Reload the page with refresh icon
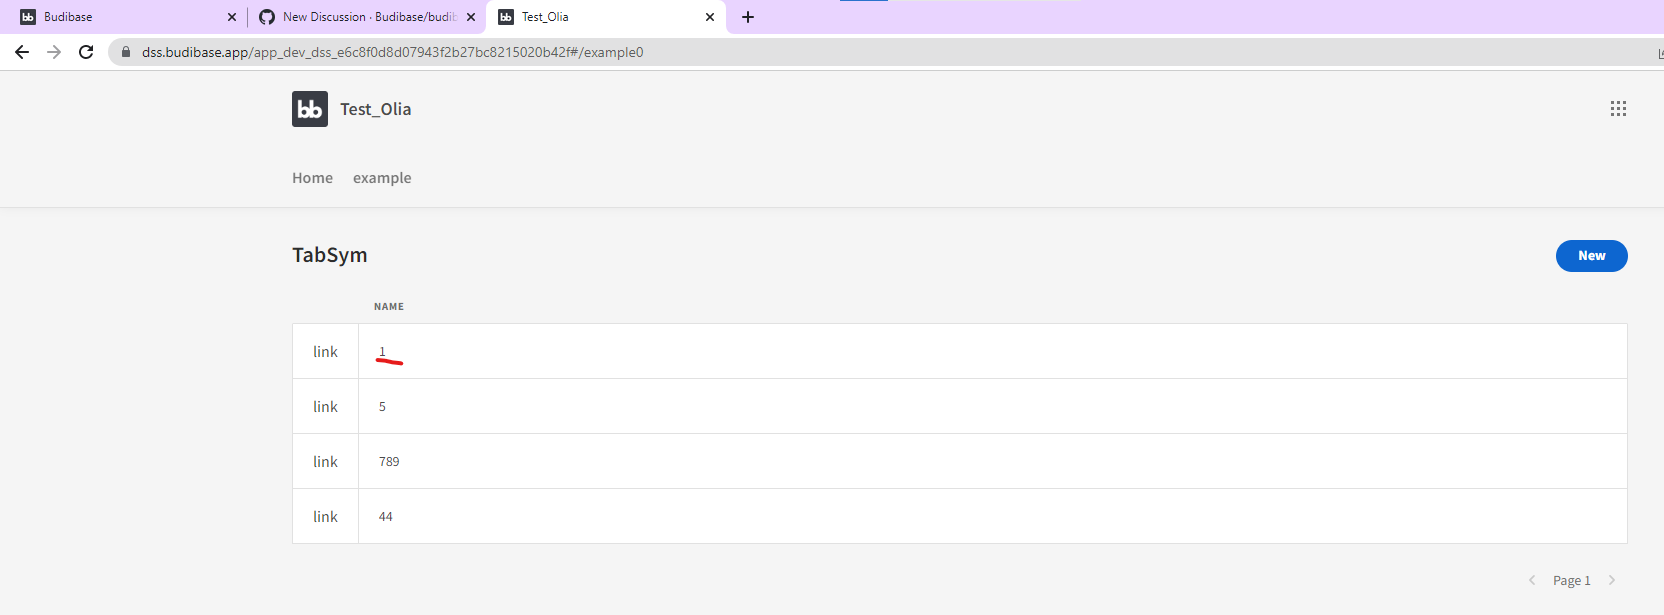Image resolution: width=1664 pixels, height=615 pixels. 86,52
